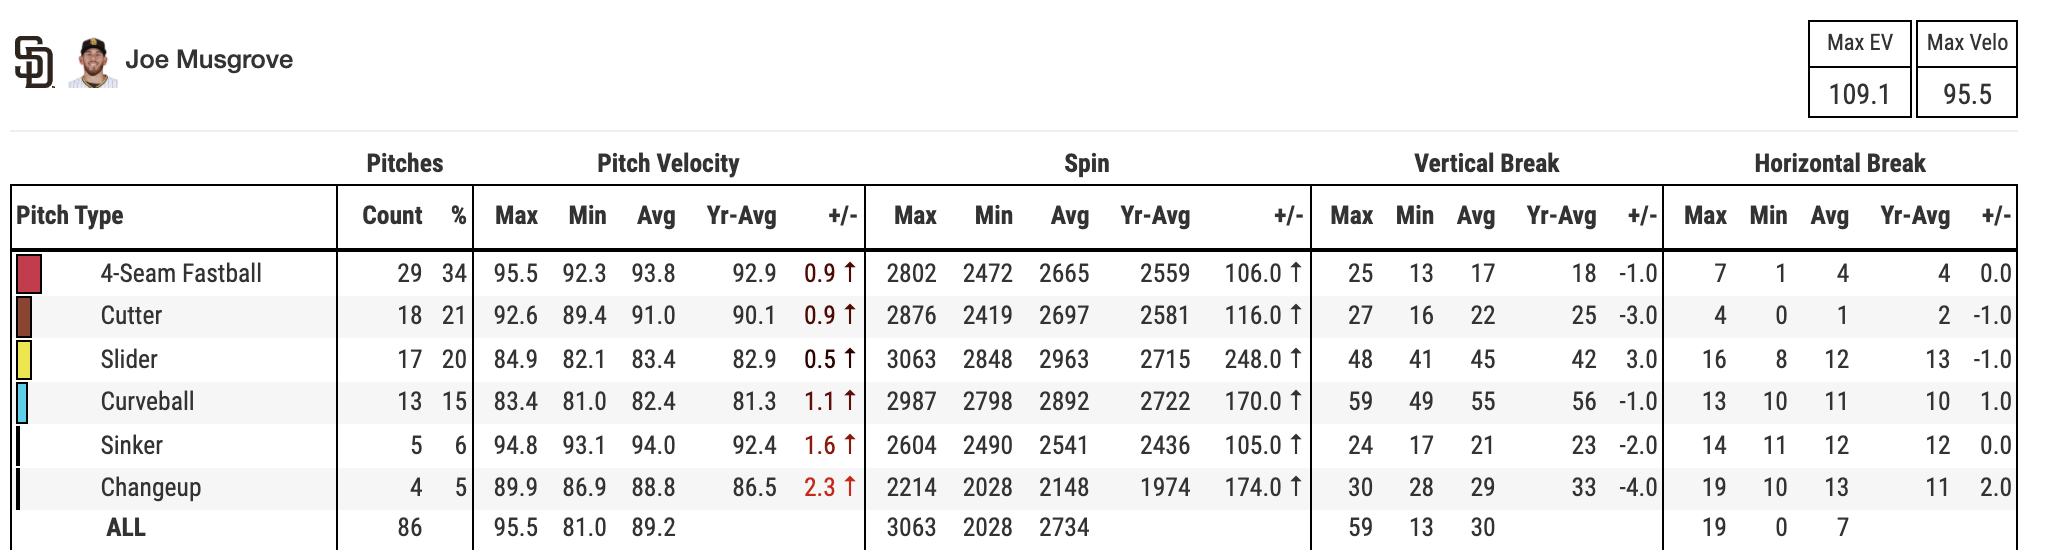Click the up arrow beside Curveball velocity 1.1
Screen dimensions: 2046x560
click(x=850, y=400)
